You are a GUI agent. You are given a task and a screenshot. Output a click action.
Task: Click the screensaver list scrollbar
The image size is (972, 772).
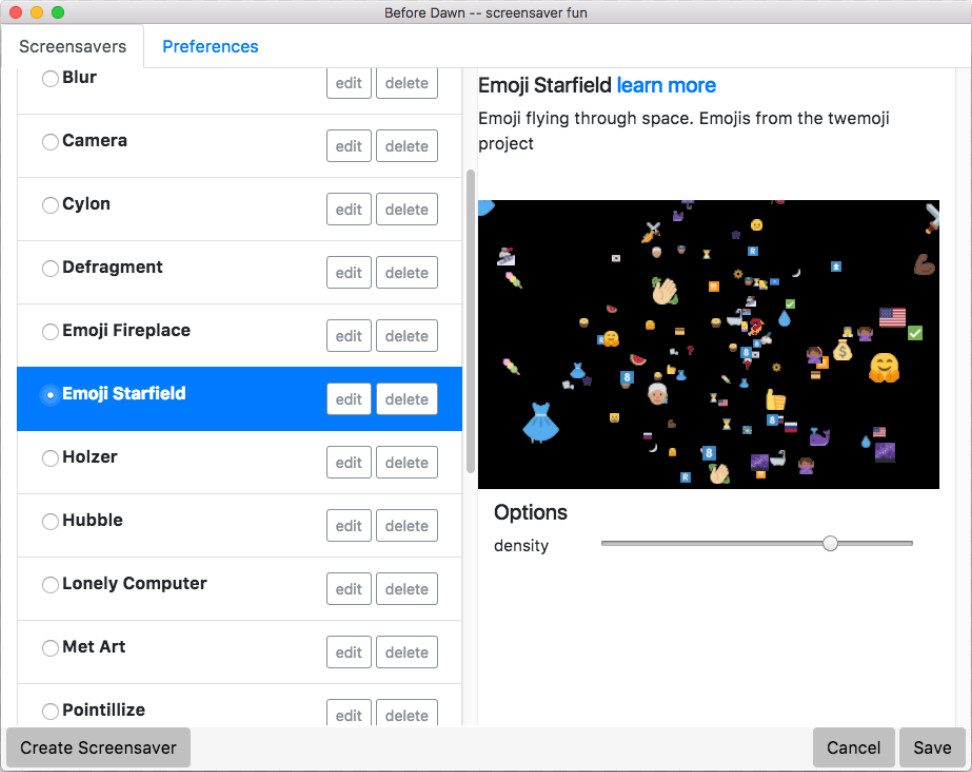coord(471,321)
